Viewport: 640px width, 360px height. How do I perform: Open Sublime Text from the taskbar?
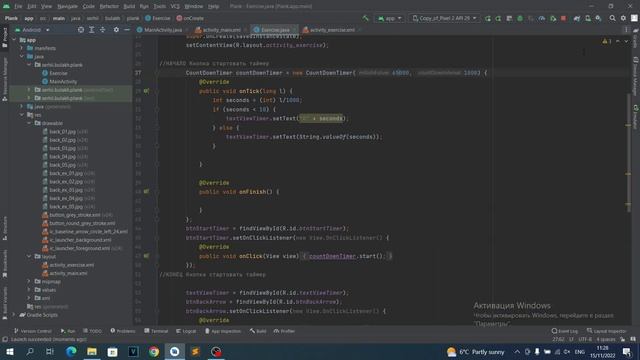(195, 351)
